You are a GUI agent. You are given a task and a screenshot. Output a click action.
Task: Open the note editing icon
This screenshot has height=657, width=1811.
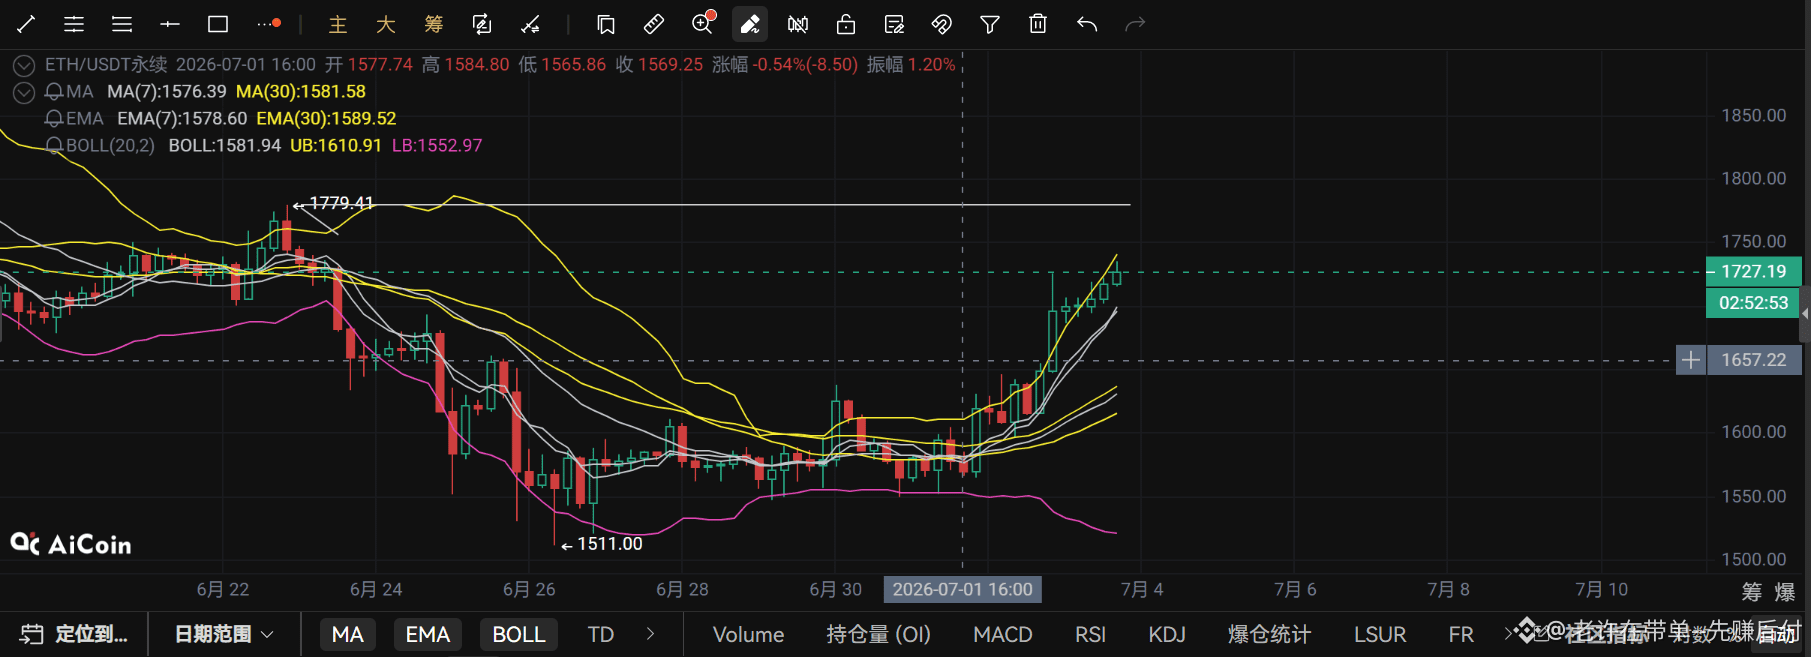[894, 24]
